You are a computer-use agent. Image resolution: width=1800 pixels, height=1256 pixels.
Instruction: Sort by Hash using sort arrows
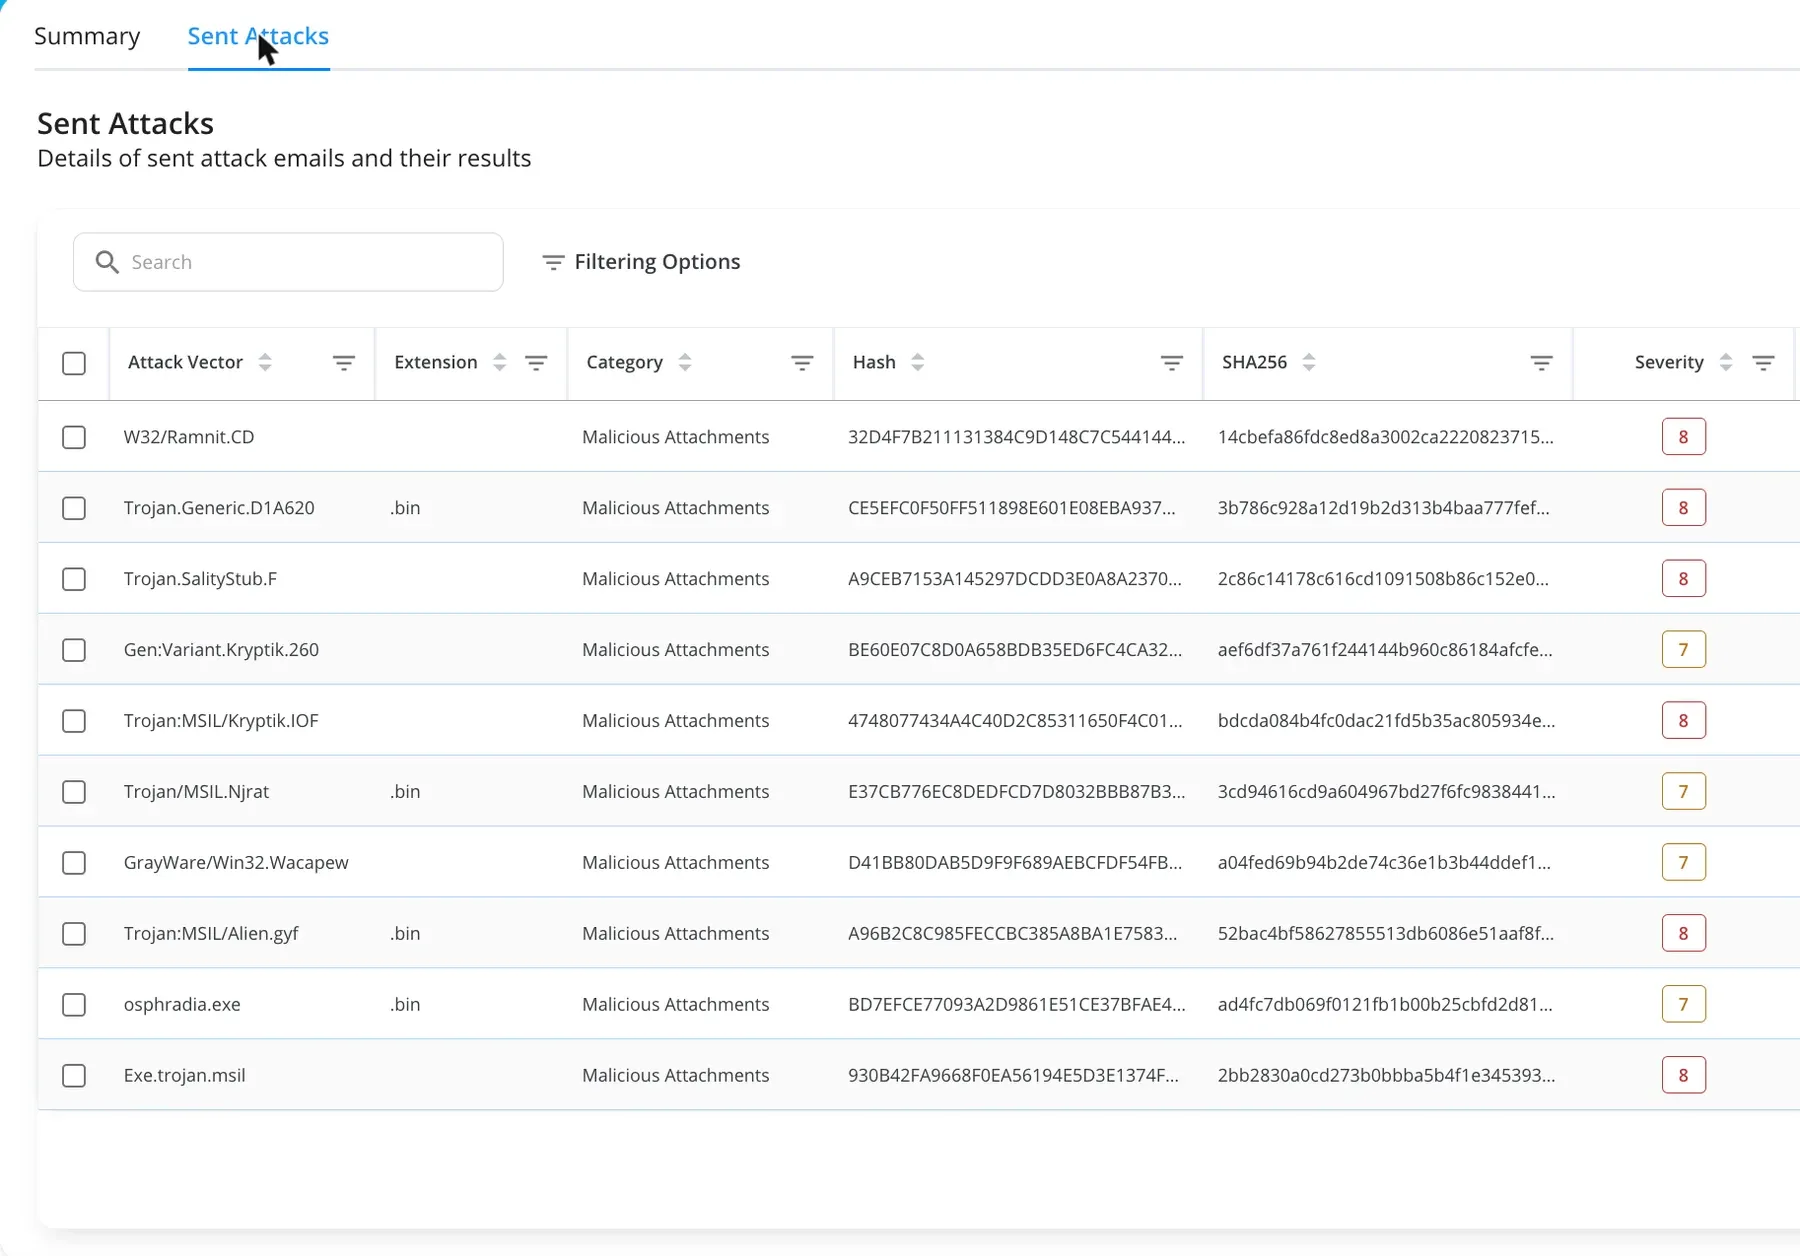918,362
